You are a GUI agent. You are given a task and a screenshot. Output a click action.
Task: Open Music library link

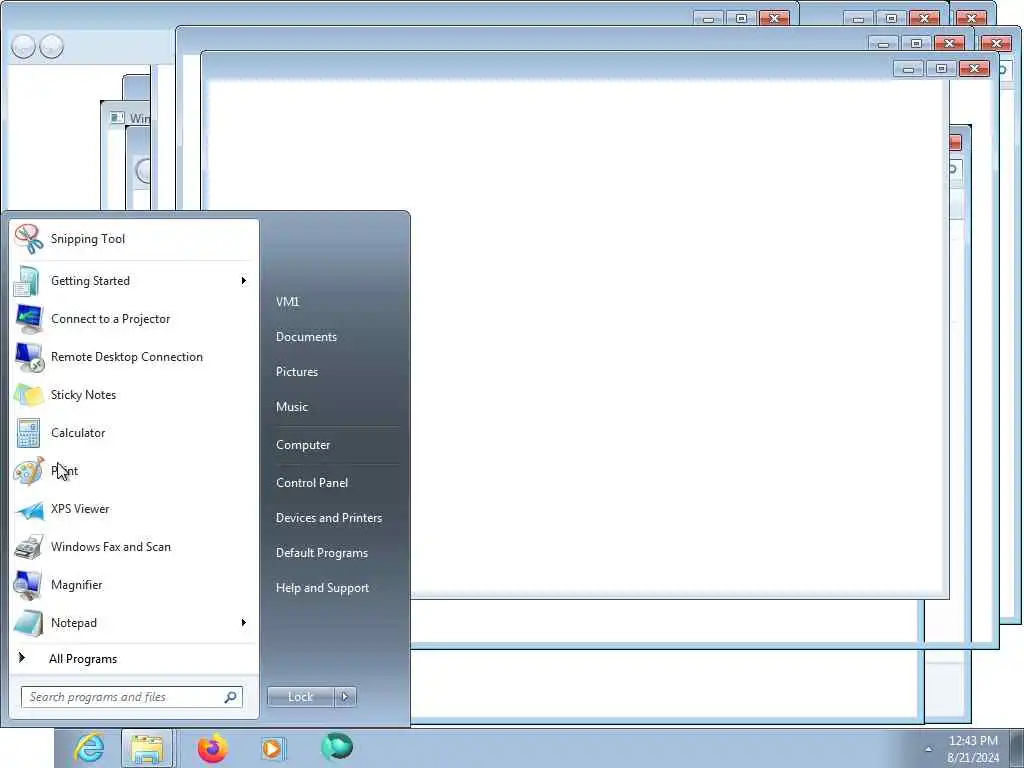tap(291, 407)
